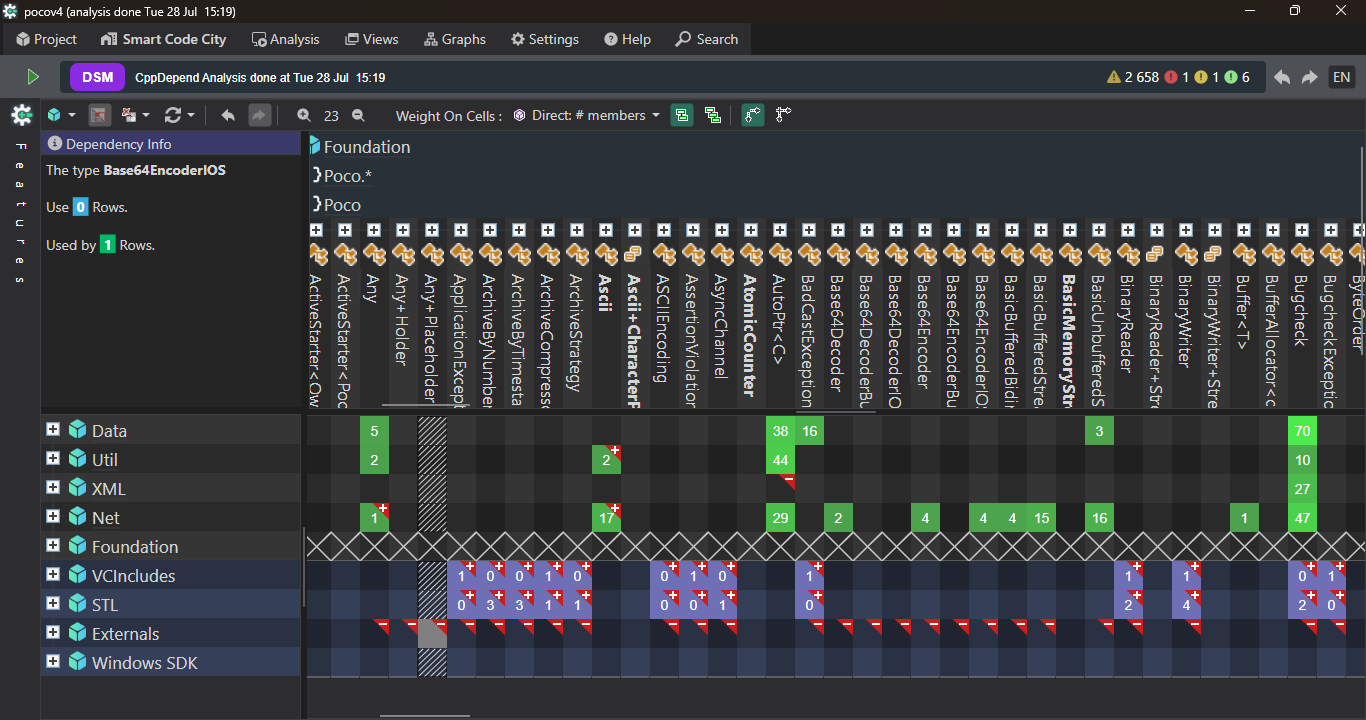This screenshot has height=720, width=1366.
Task: Expand the Bugcheck column with its plus box
Action: point(1302,230)
